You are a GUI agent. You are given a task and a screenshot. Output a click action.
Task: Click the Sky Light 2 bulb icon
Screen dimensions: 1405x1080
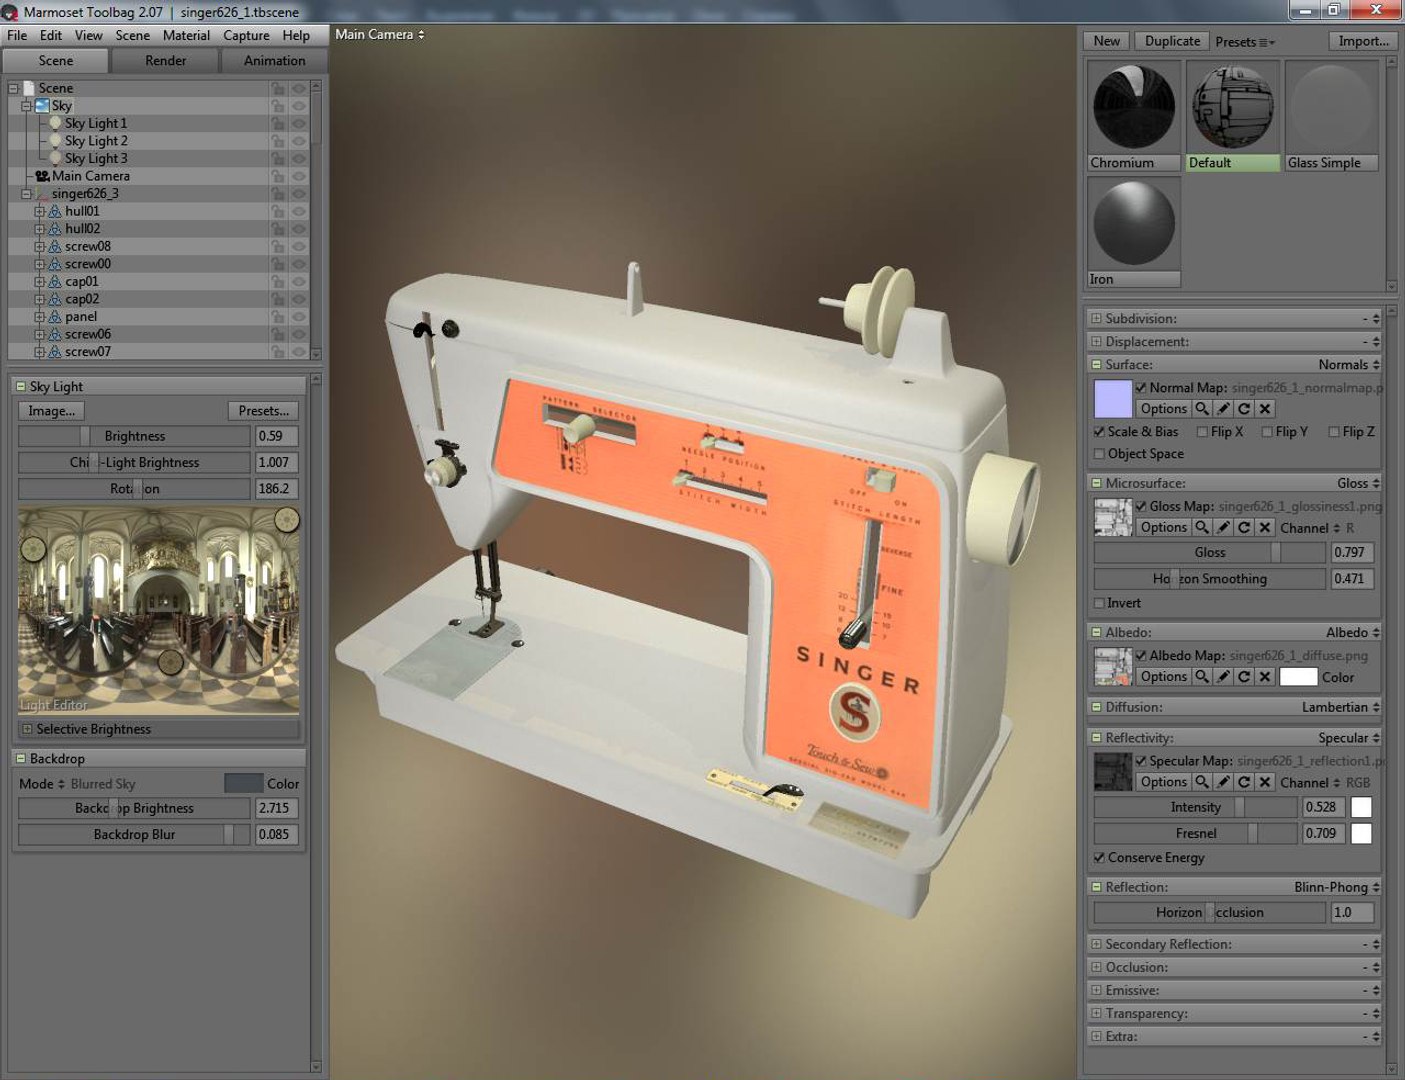pyautogui.click(x=56, y=141)
